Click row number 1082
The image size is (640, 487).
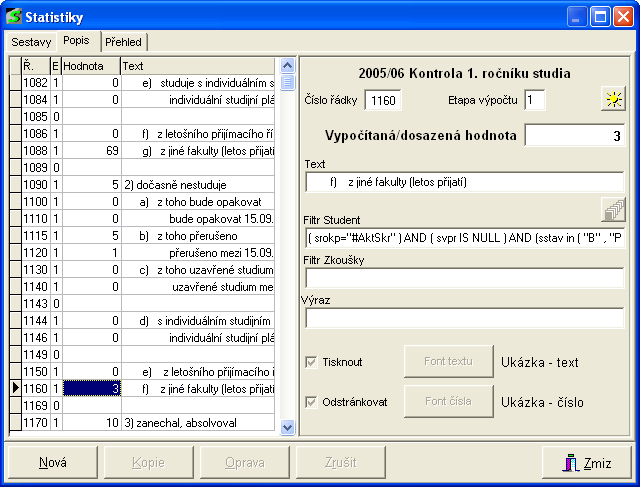coord(36,83)
